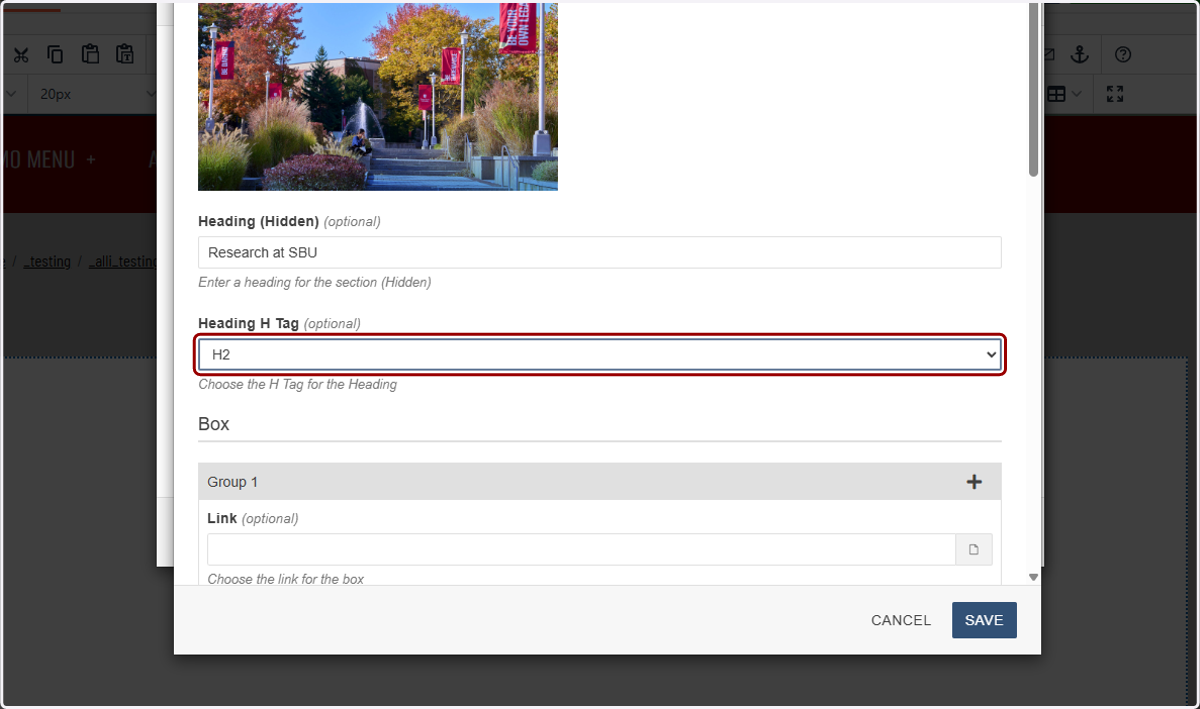The width and height of the screenshot is (1200, 709).
Task: Click the campus fountain image thumbnail
Action: pyautogui.click(x=378, y=97)
